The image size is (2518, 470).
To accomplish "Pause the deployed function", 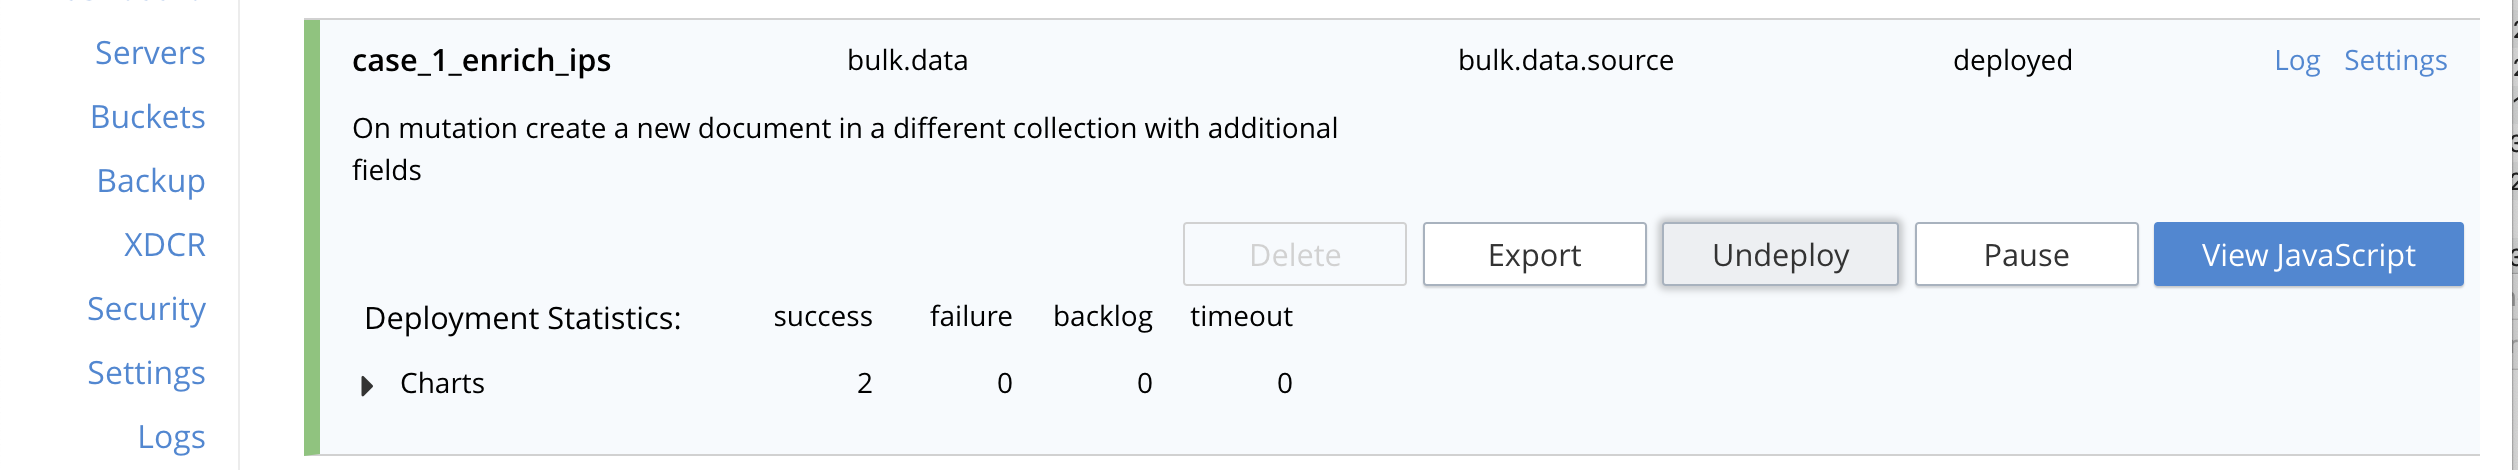I will [x=2026, y=255].
